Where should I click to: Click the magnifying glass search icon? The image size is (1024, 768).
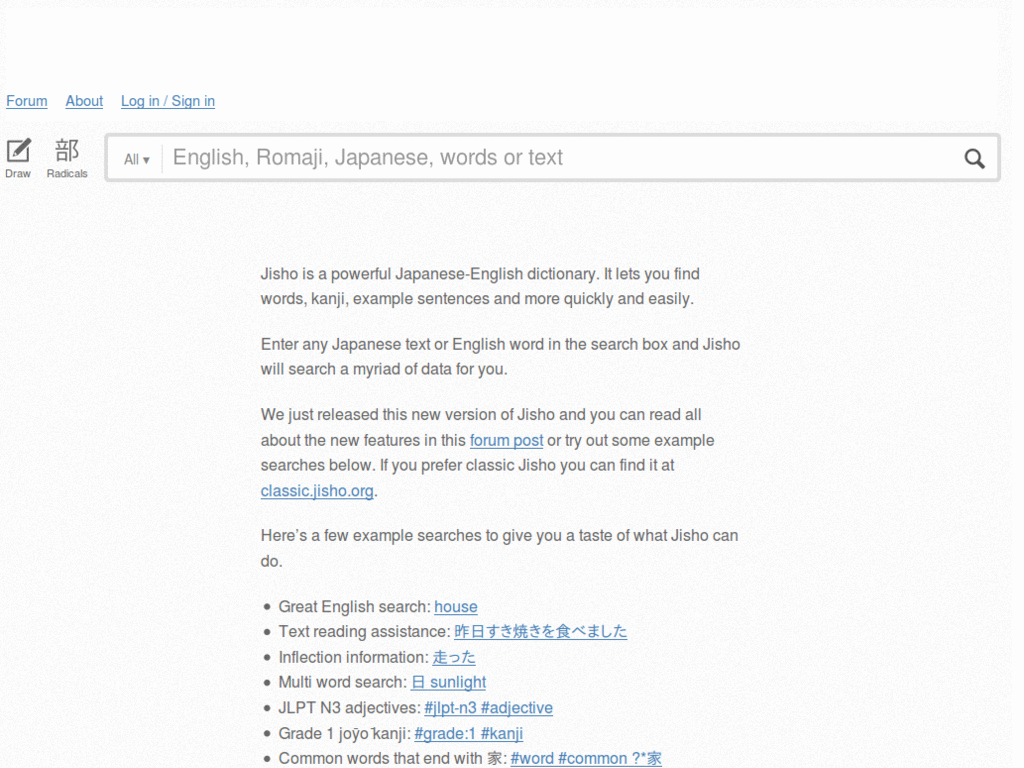974,158
